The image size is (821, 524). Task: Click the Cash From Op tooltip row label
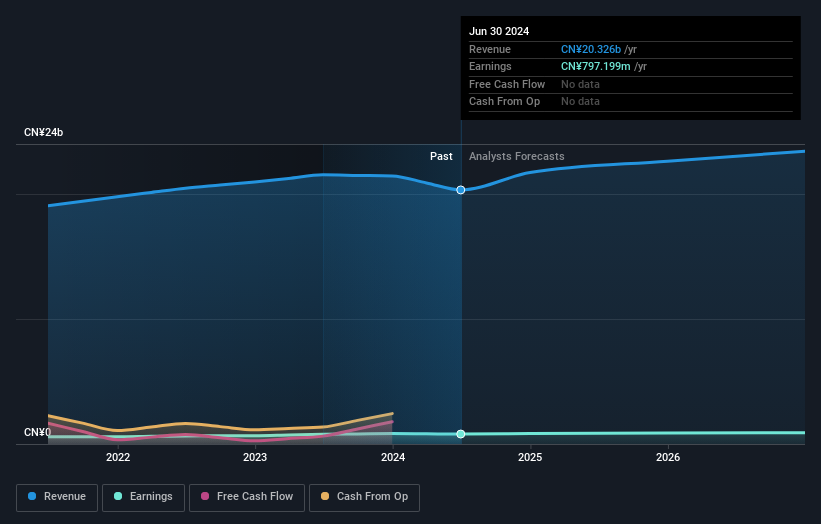tap(504, 102)
